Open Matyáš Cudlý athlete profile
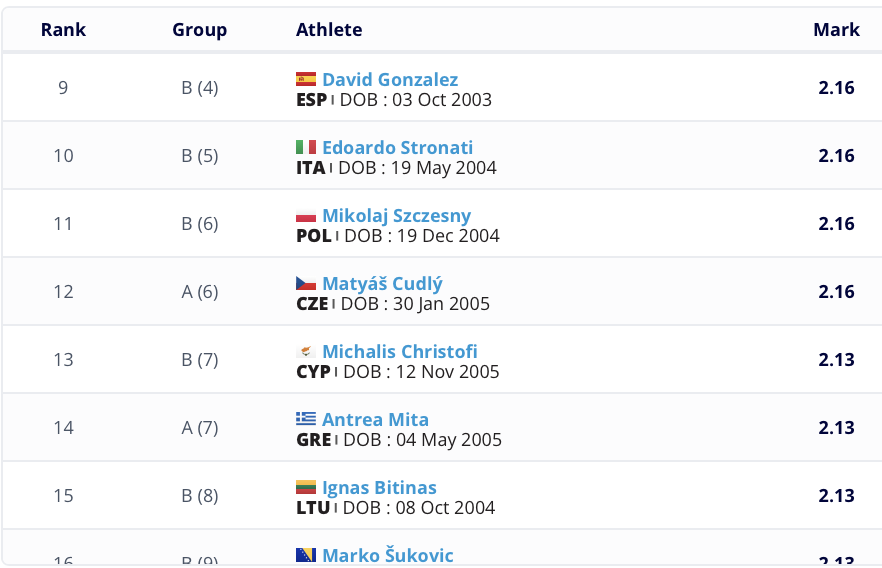882x568 pixels. click(x=382, y=283)
